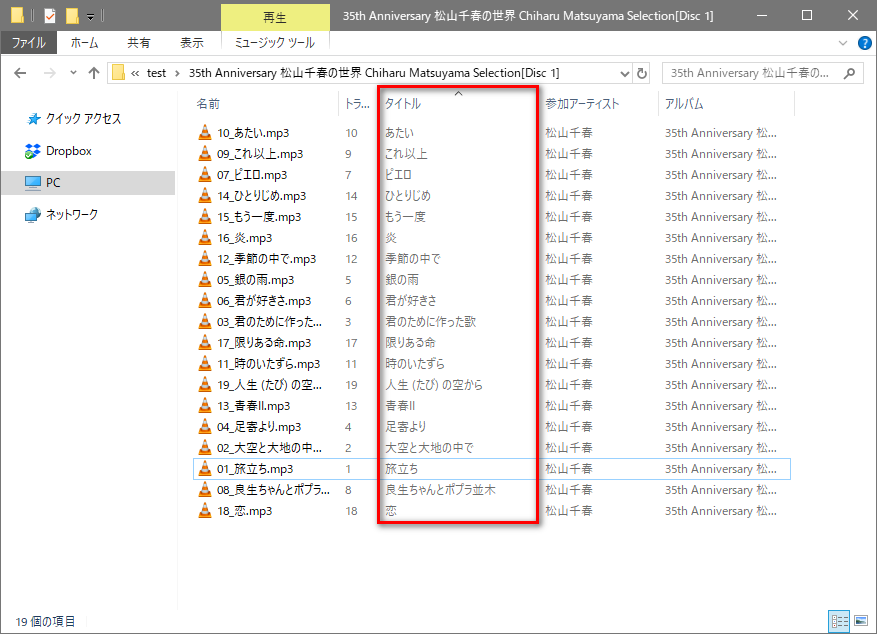The width and height of the screenshot is (877, 634).
Task: Refresh the current folder view
Action: click(641, 73)
